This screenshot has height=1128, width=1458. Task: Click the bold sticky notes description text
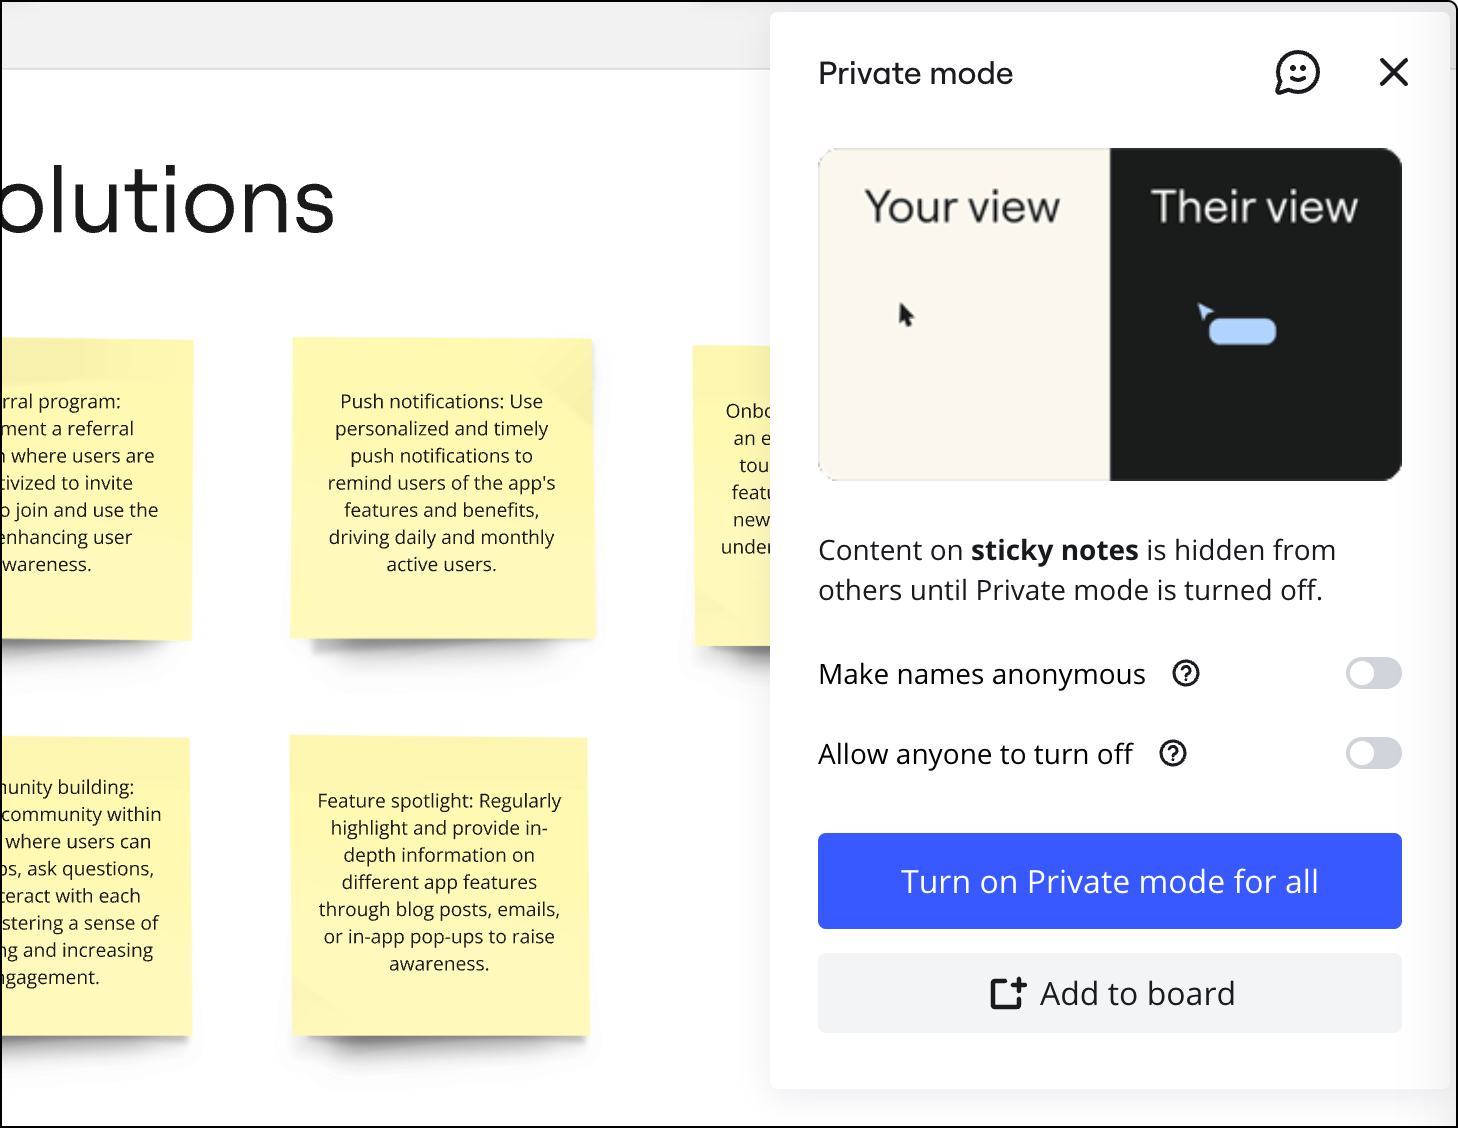(1054, 551)
